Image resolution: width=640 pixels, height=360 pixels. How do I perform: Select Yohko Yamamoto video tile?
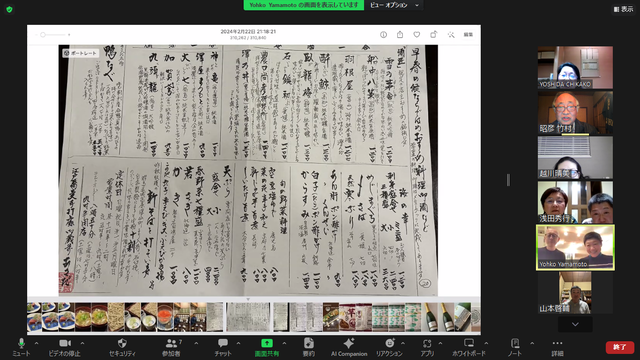(575, 247)
